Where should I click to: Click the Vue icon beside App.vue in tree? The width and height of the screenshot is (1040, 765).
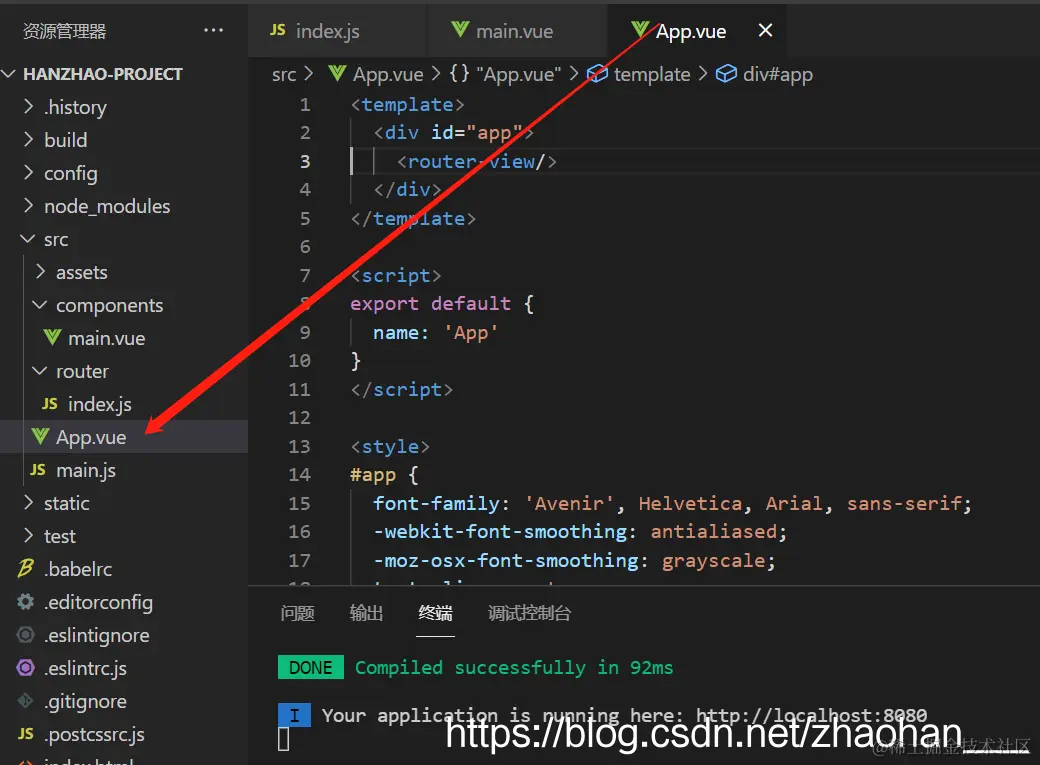[x=40, y=437]
